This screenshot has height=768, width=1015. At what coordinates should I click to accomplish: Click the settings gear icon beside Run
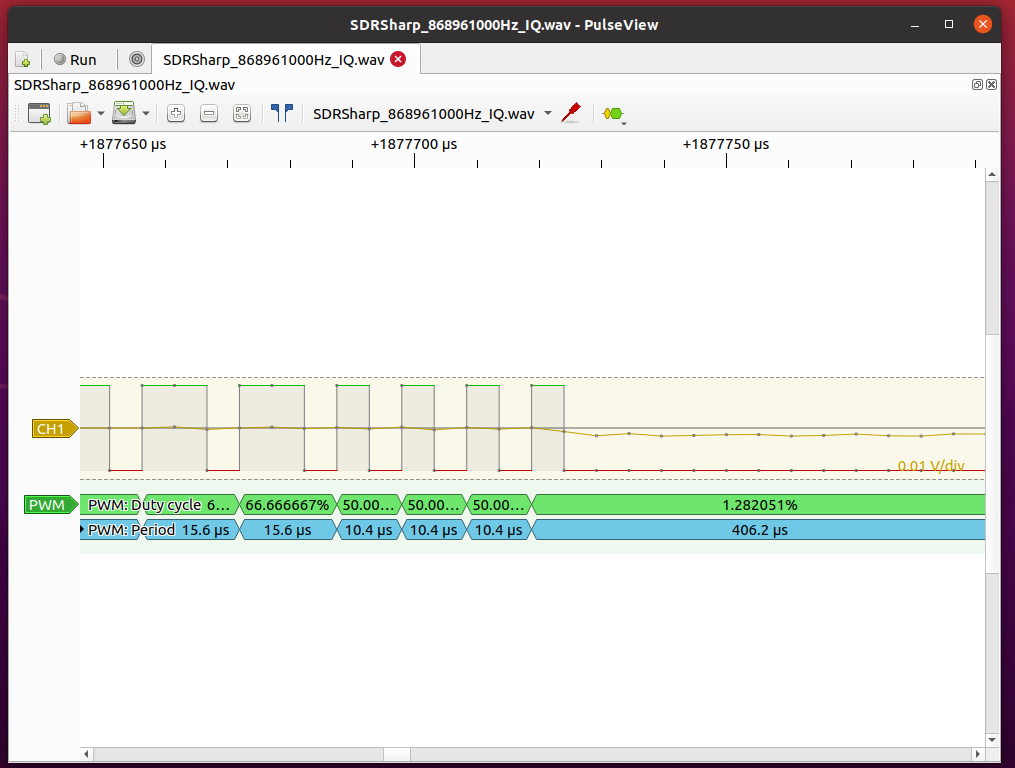pos(137,60)
